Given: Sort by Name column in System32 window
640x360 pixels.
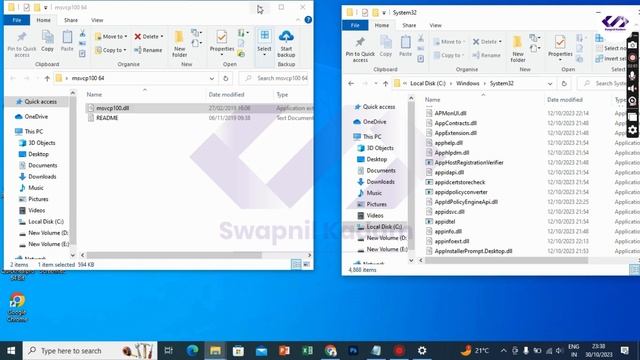Looking at the screenshot, I should (x=433, y=100).
